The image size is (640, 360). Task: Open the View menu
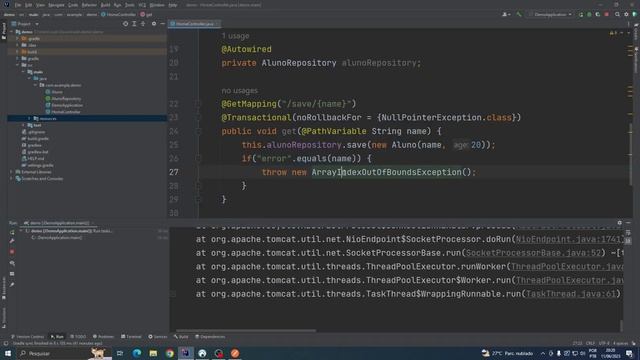(x=40, y=5)
